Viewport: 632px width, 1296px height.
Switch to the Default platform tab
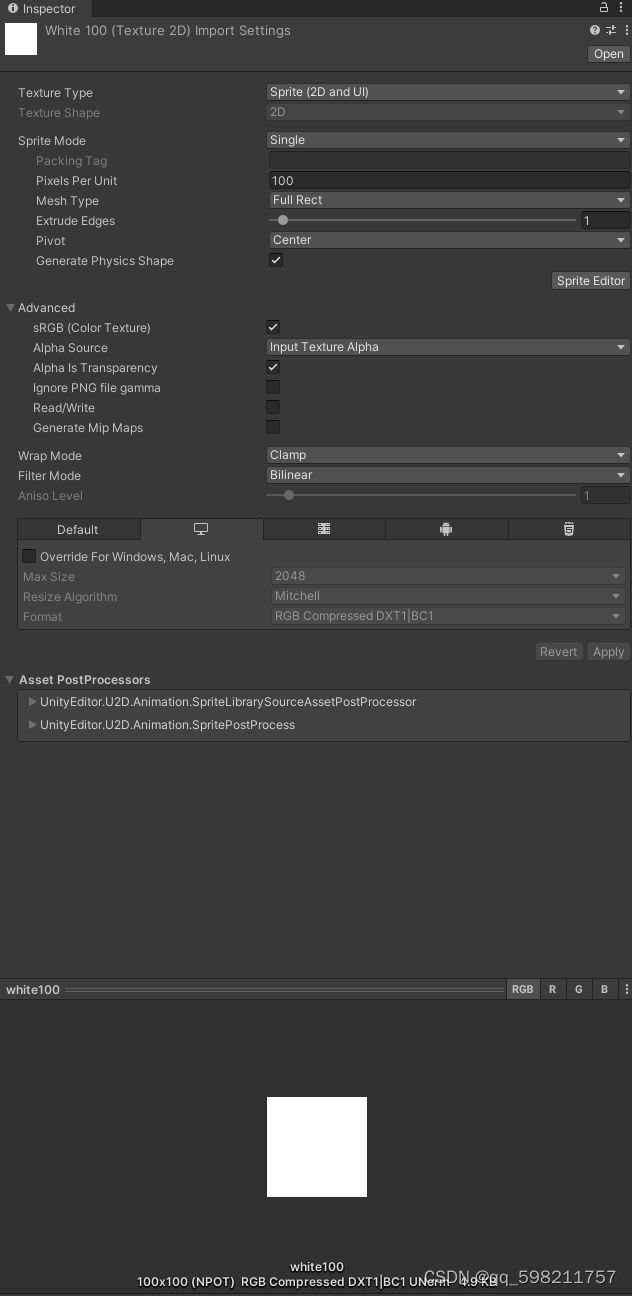[x=79, y=529]
